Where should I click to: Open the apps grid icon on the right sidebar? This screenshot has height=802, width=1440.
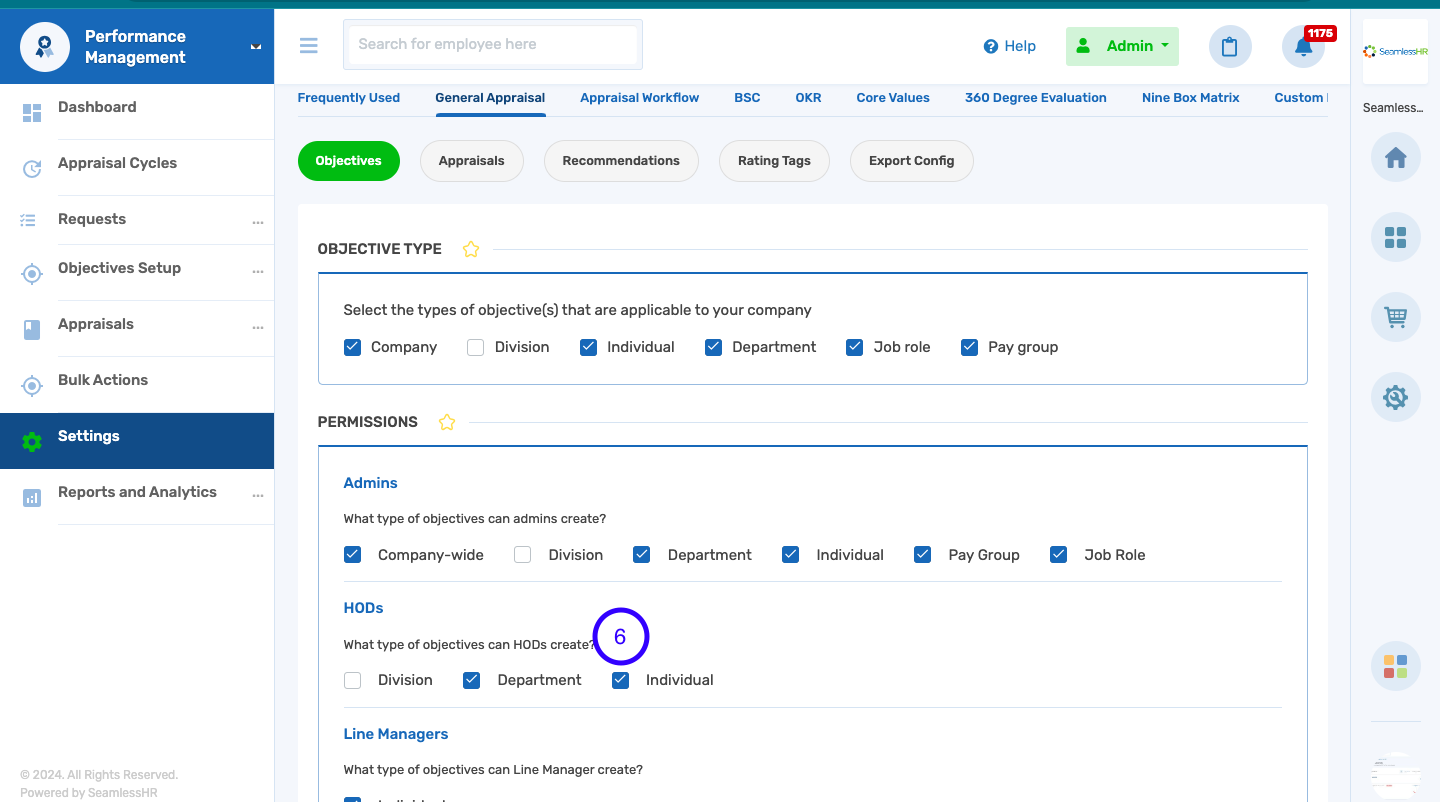coord(1395,237)
